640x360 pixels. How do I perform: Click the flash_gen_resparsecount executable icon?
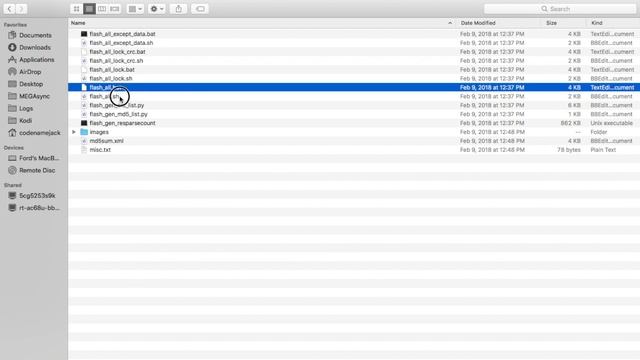[x=84, y=123]
